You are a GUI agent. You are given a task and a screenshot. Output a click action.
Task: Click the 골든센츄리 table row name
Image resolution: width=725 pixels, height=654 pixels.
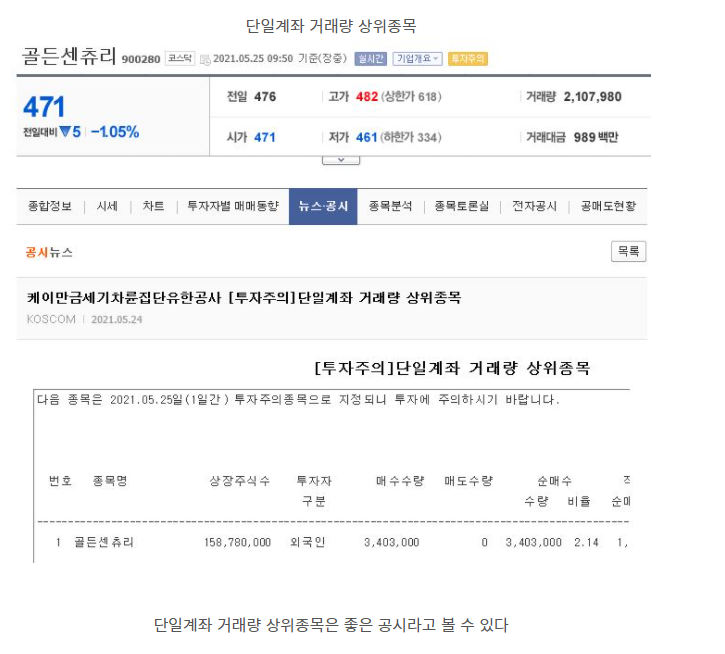coord(104,542)
